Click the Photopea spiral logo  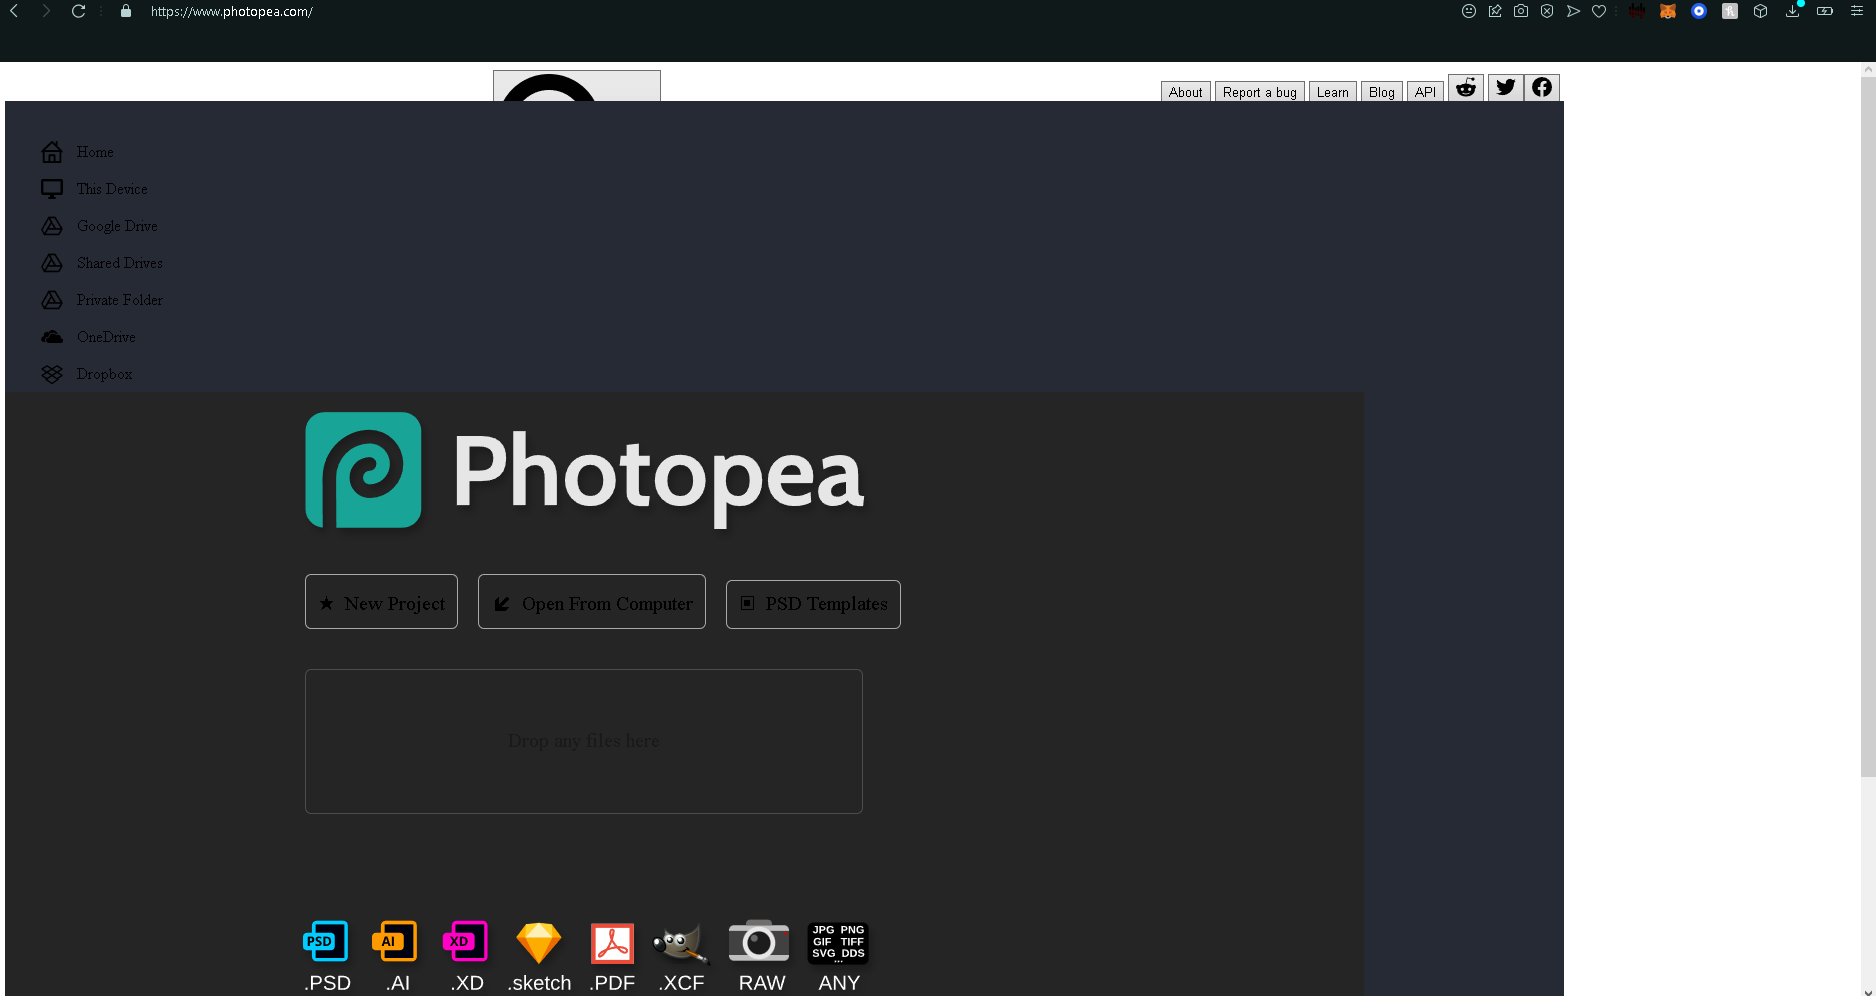click(364, 470)
